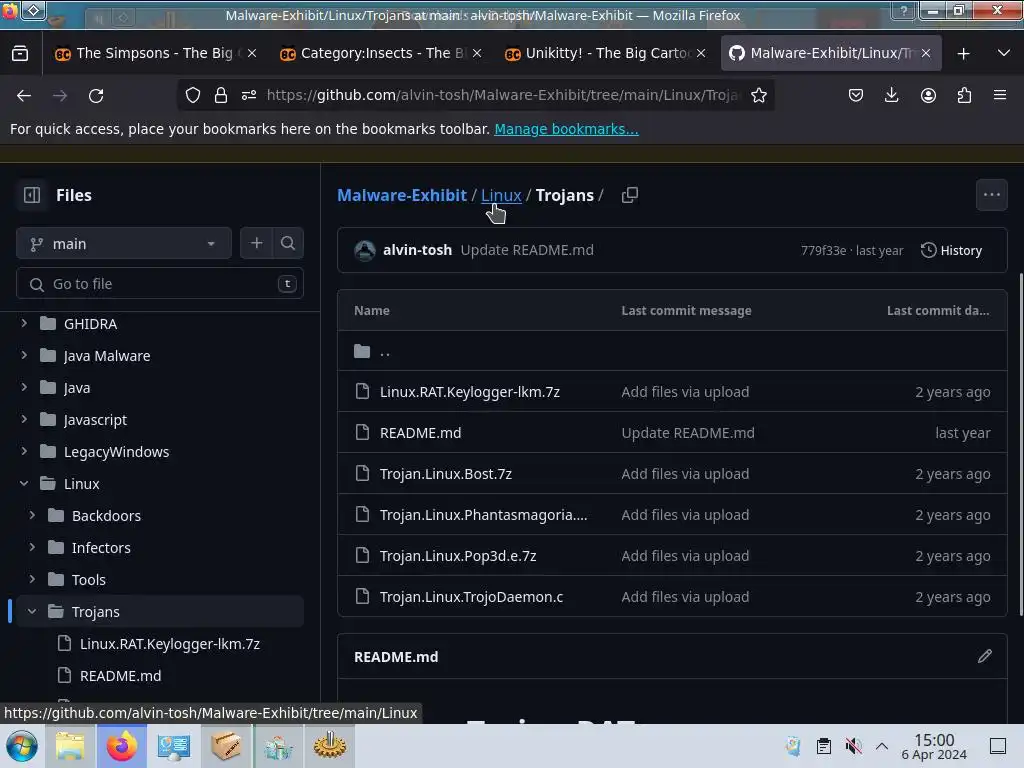Open the Linux breadcrumb link
Viewport: 1024px width, 768px height.
501,195
